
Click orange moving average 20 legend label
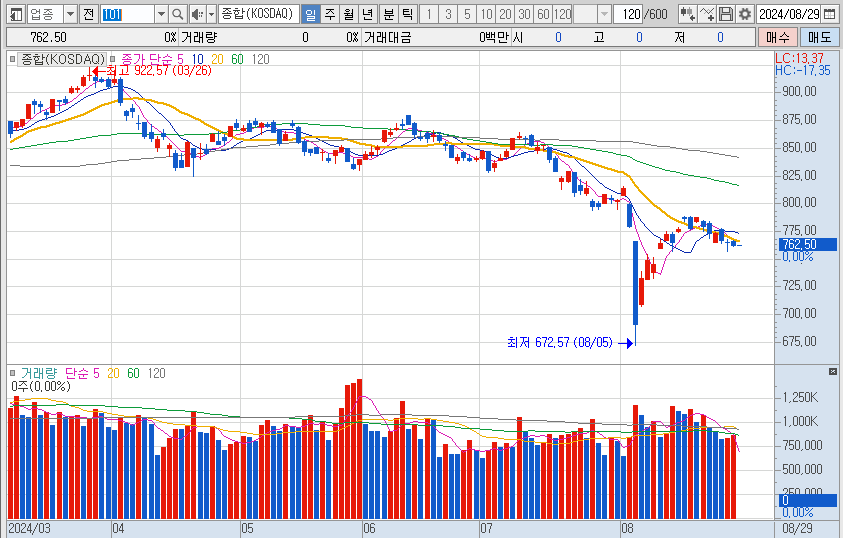click(217, 59)
